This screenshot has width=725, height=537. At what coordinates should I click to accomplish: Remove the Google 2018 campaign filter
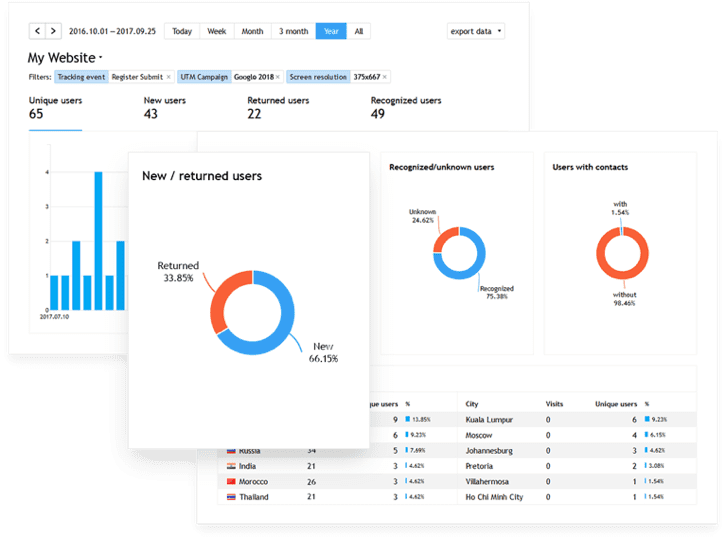coord(277,77)
